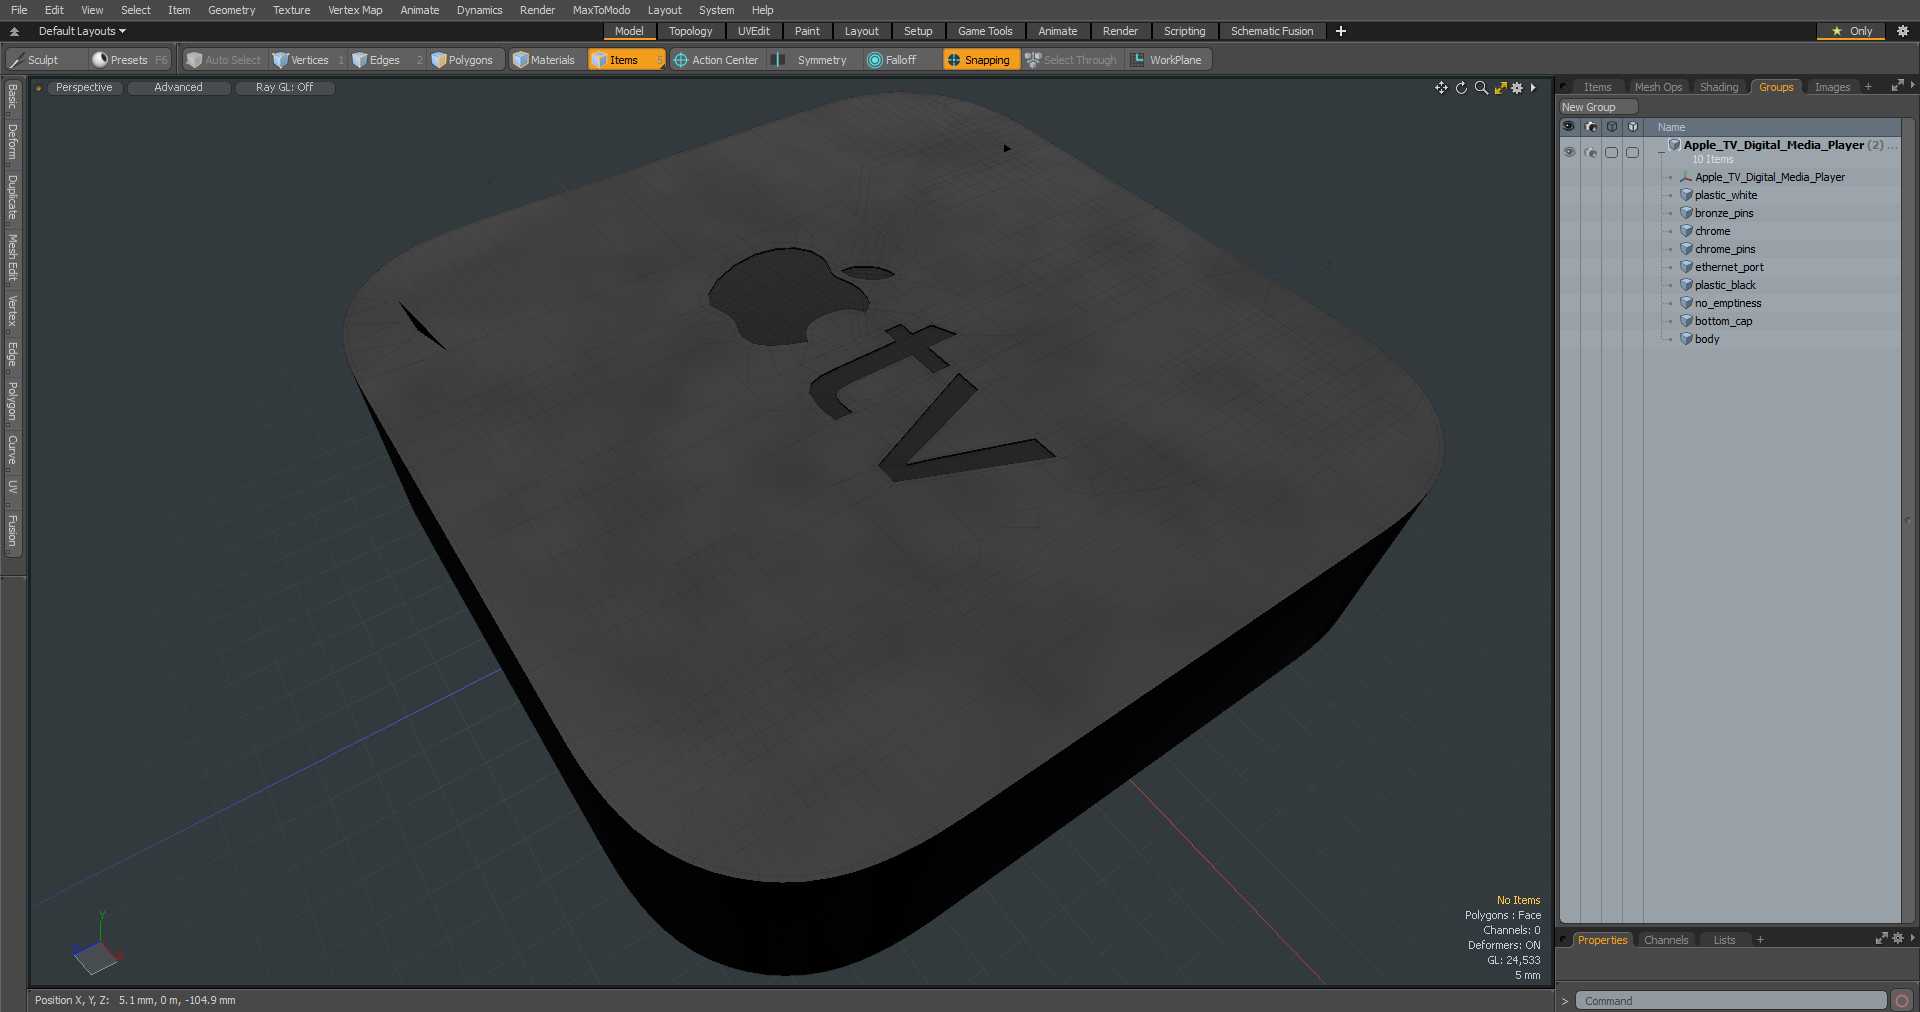Click the Only button

[1851, 31]
